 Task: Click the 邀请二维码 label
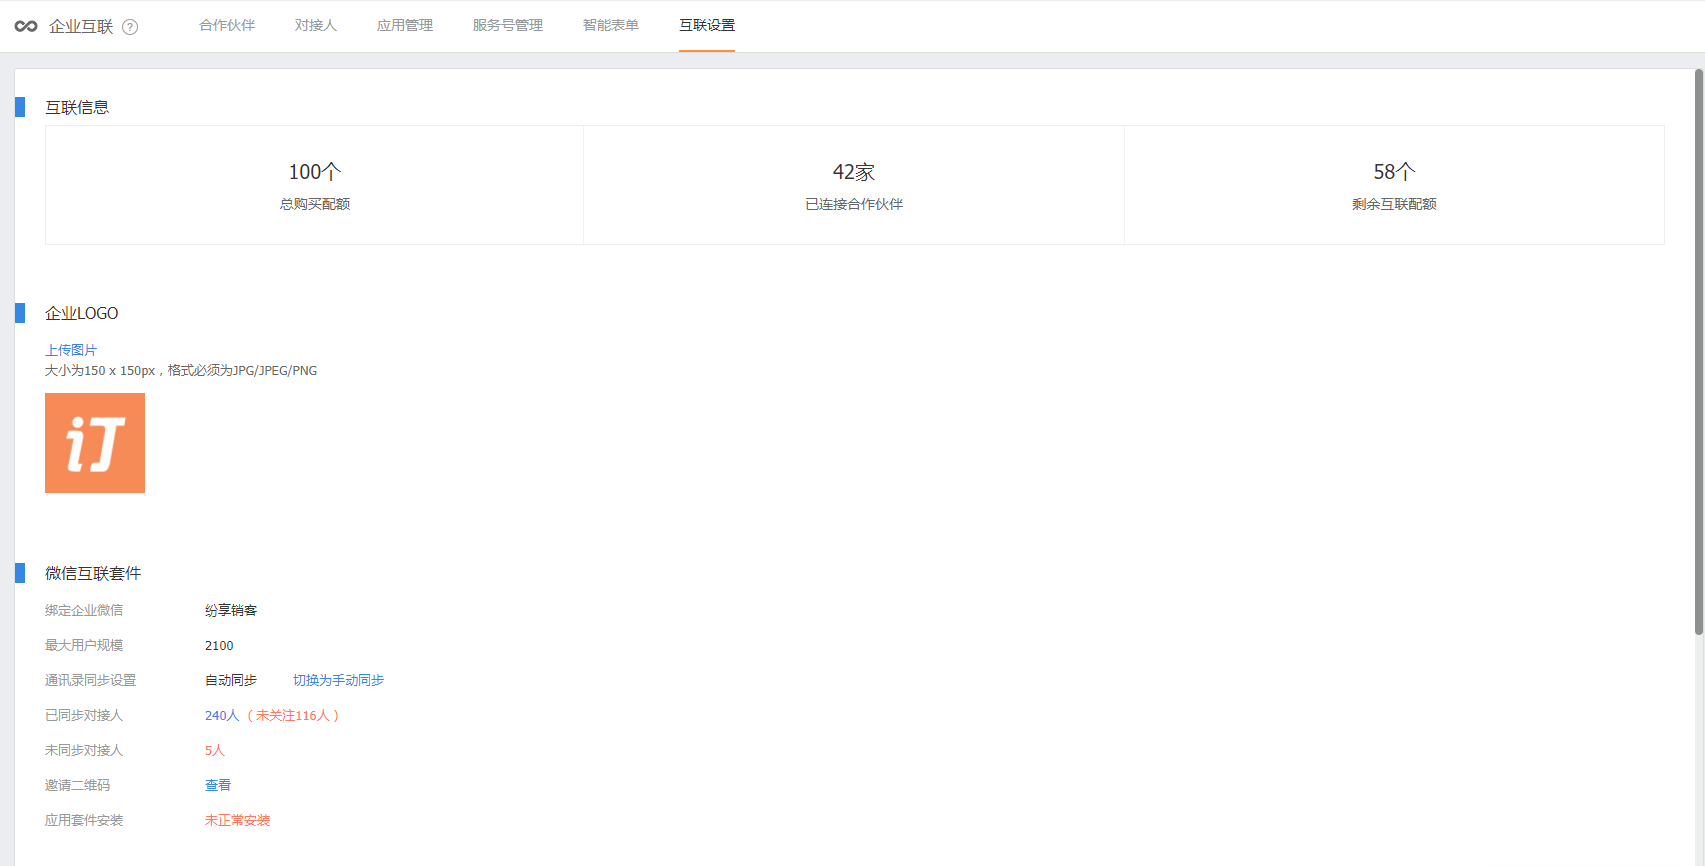[x=78, y=785]
